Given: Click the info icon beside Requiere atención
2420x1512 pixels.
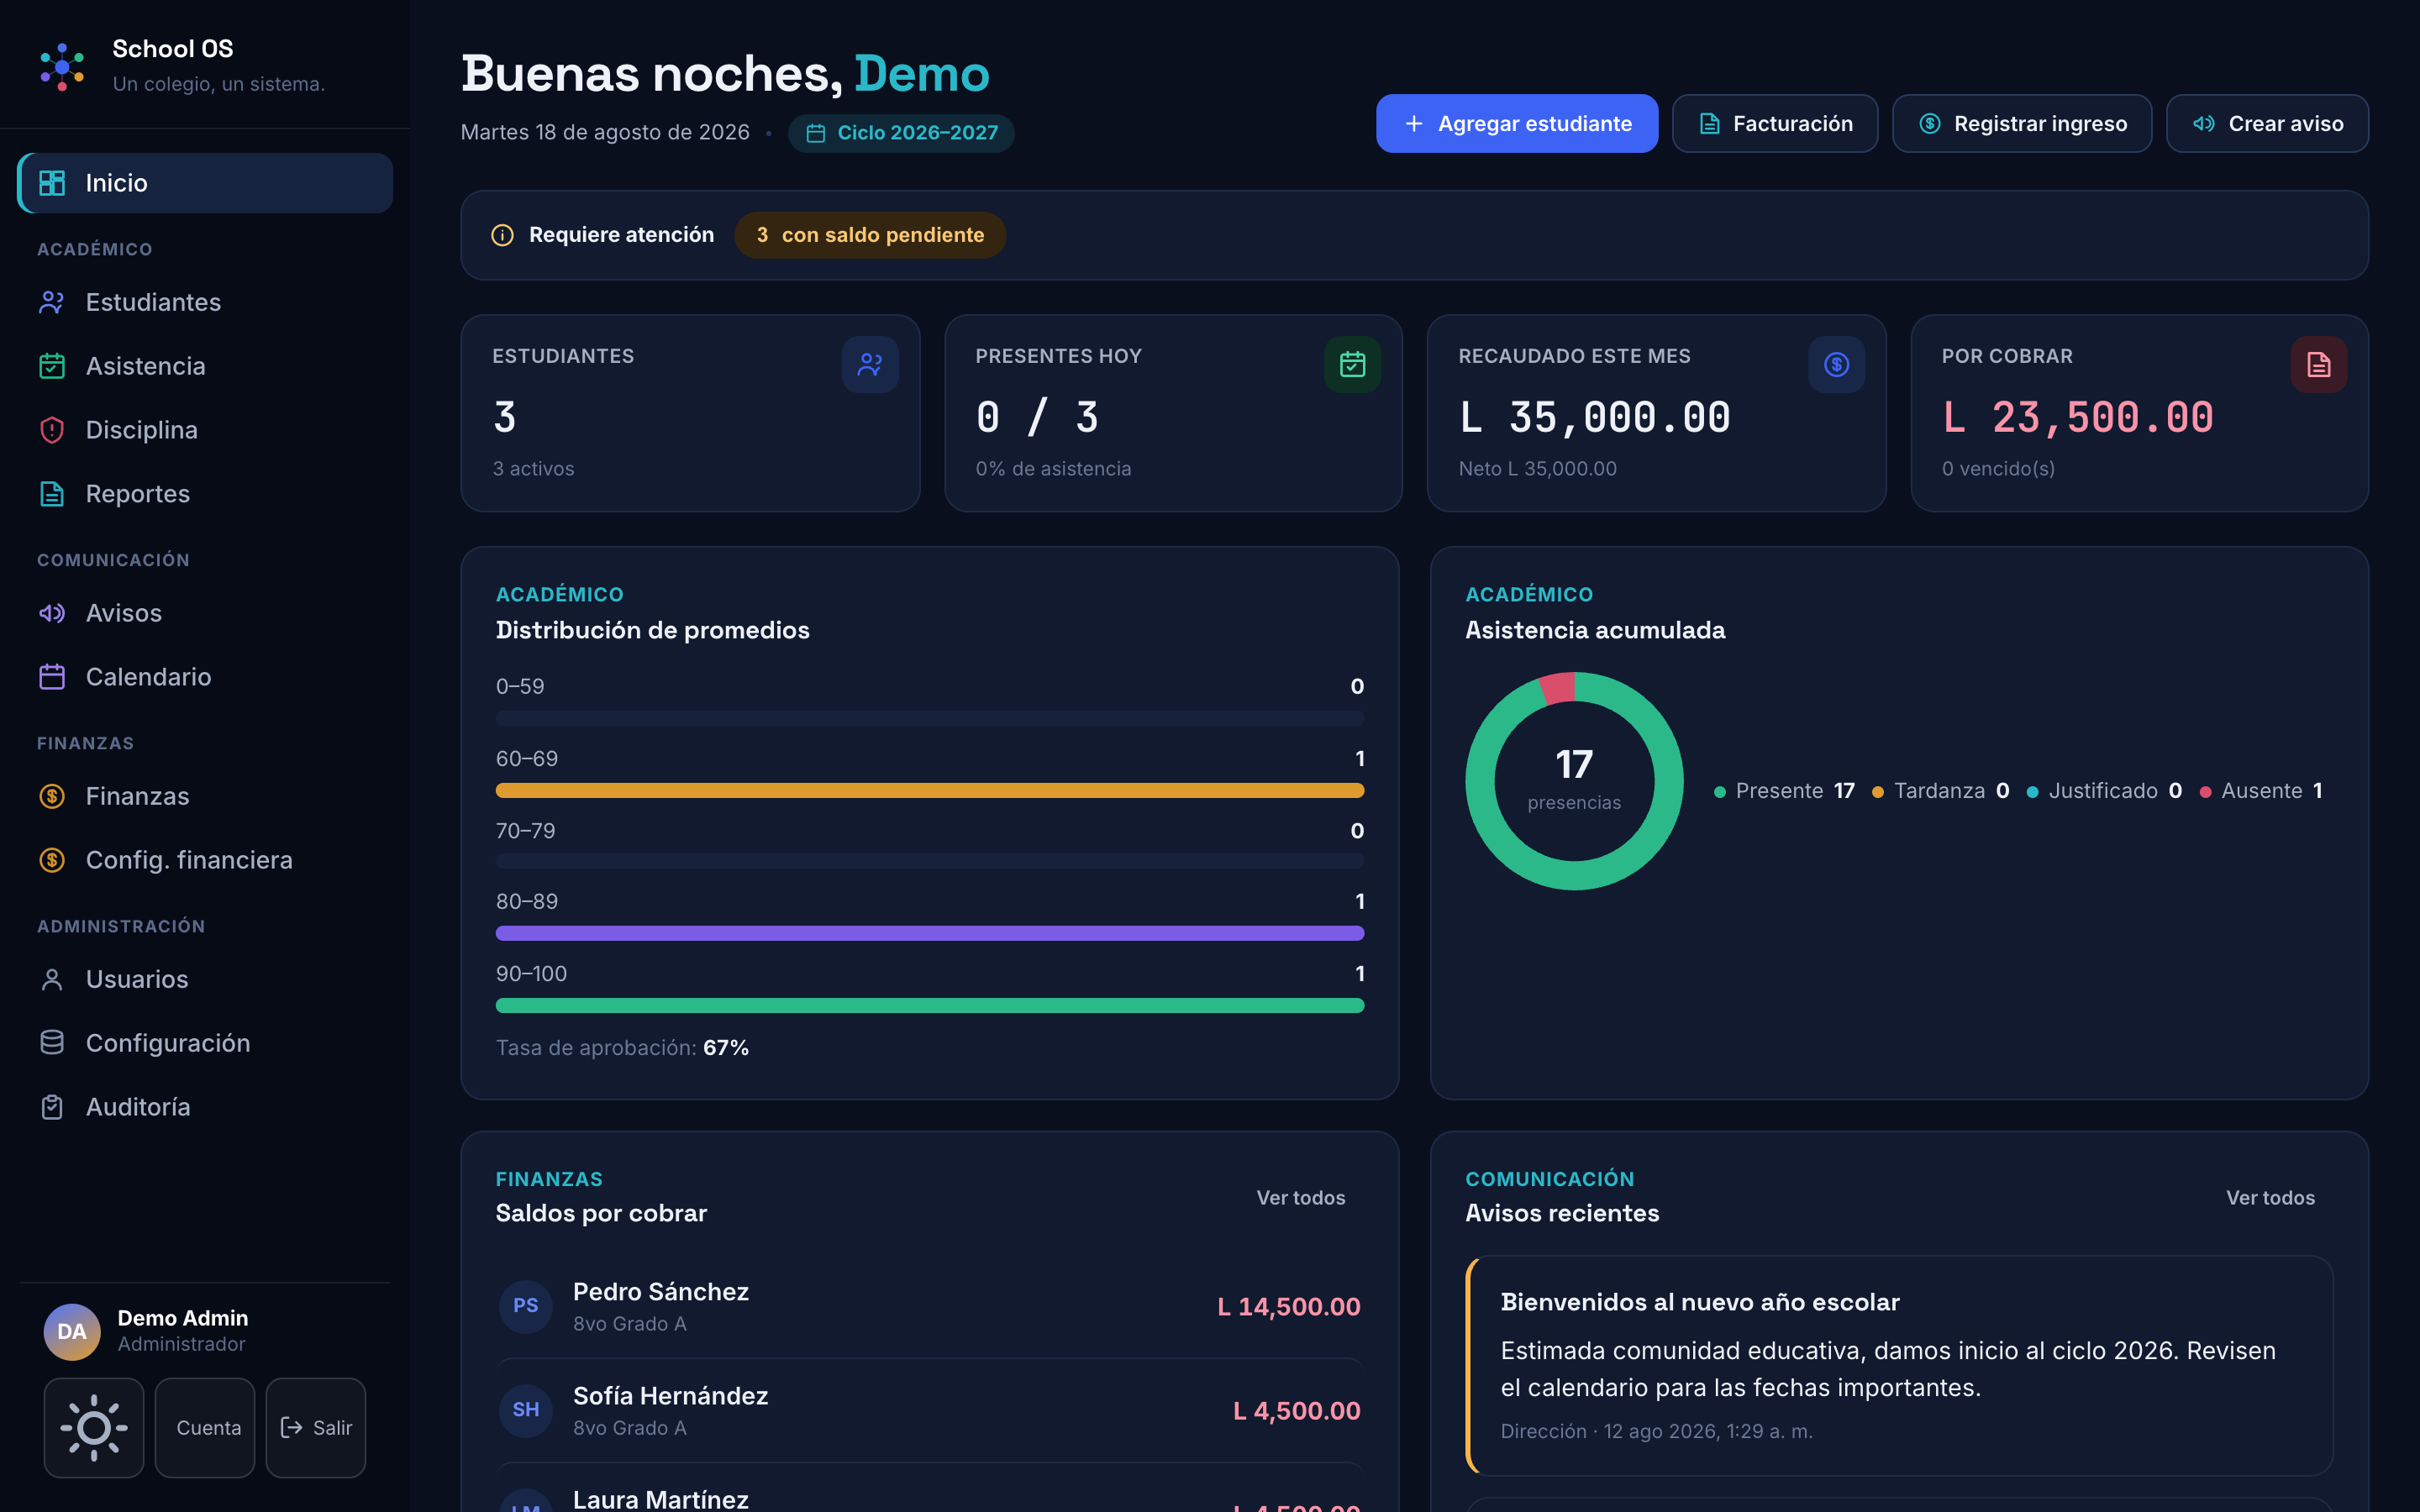Looking at the screenshot, I should tap(502, 235).
